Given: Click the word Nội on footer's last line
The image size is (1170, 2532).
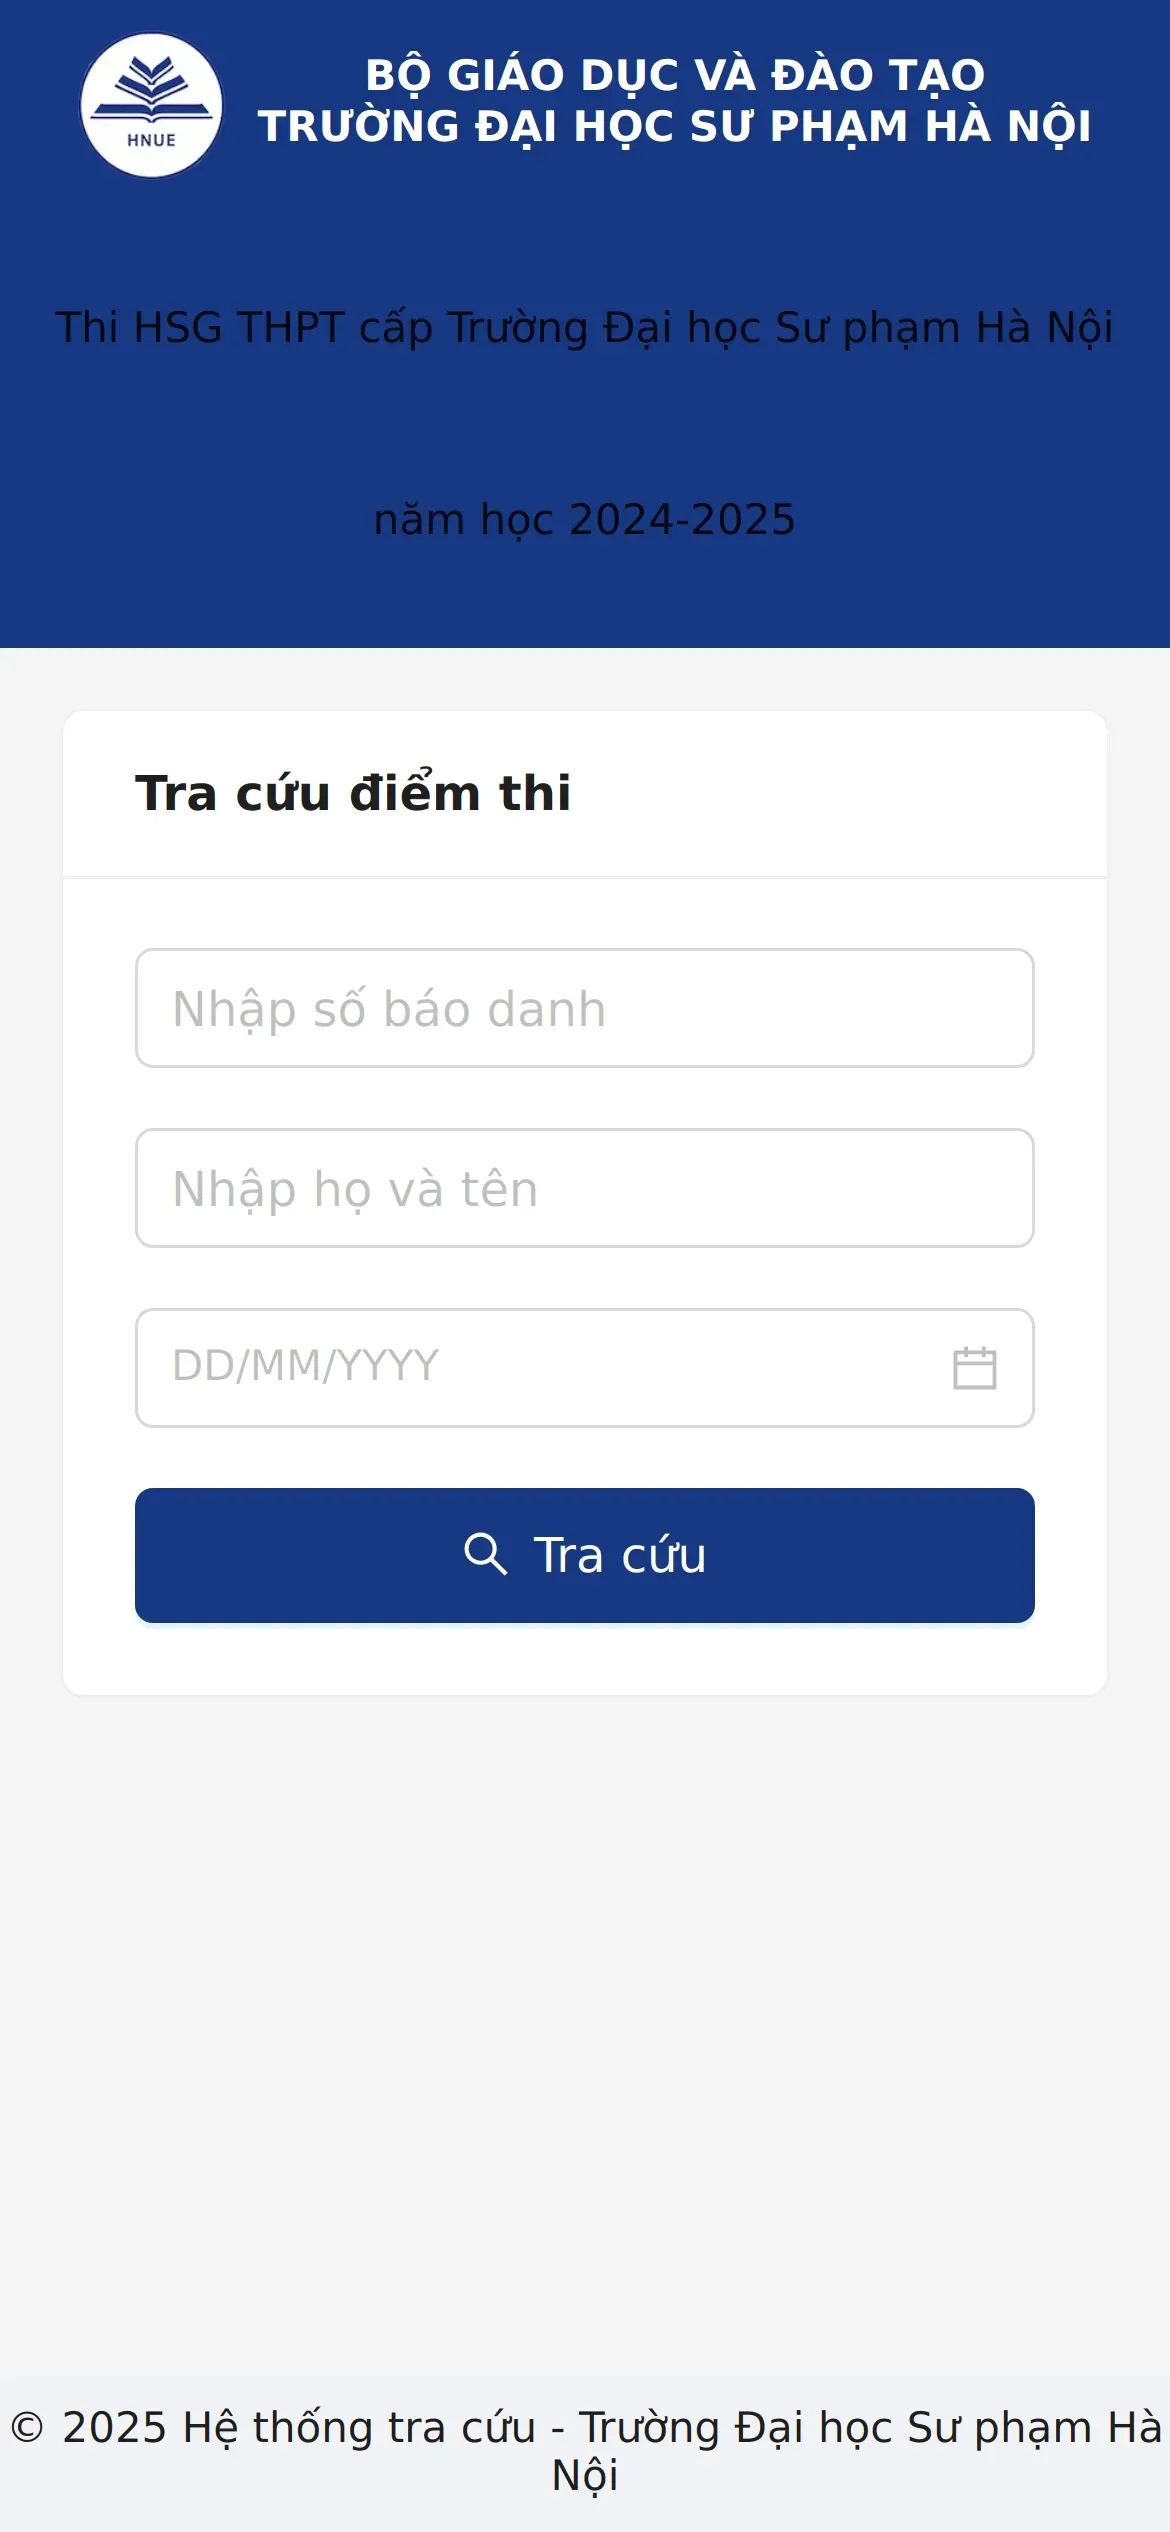Looking at the screenshot, I should tap(585, 2476).
